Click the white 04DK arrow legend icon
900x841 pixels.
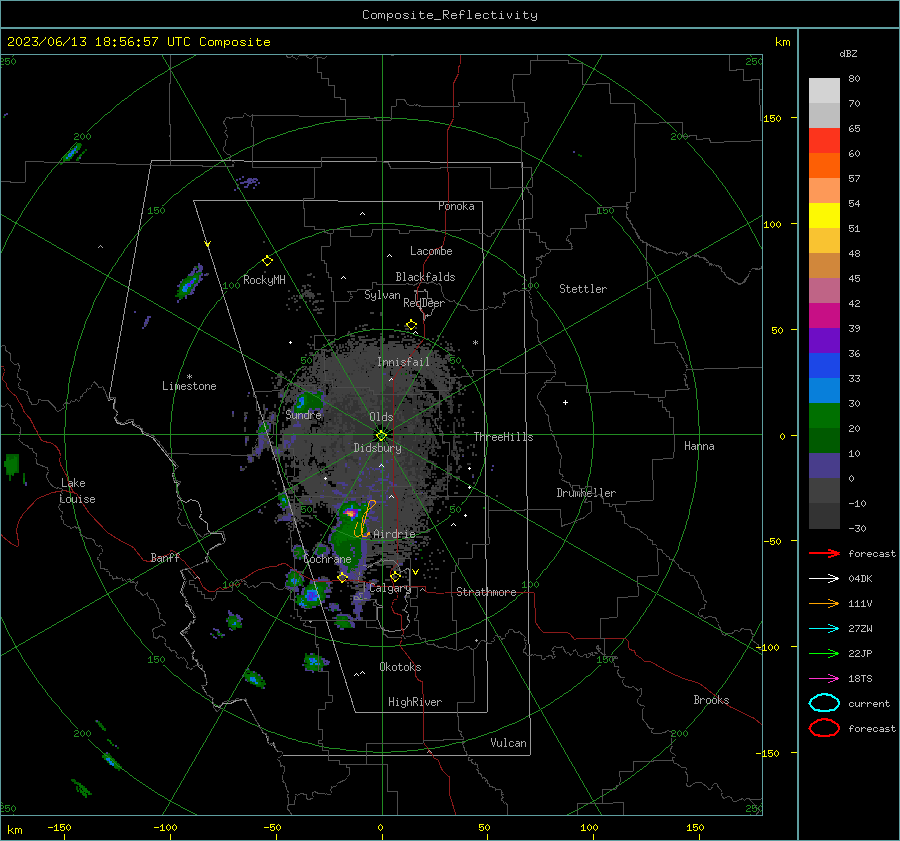(x=824, y=579)
